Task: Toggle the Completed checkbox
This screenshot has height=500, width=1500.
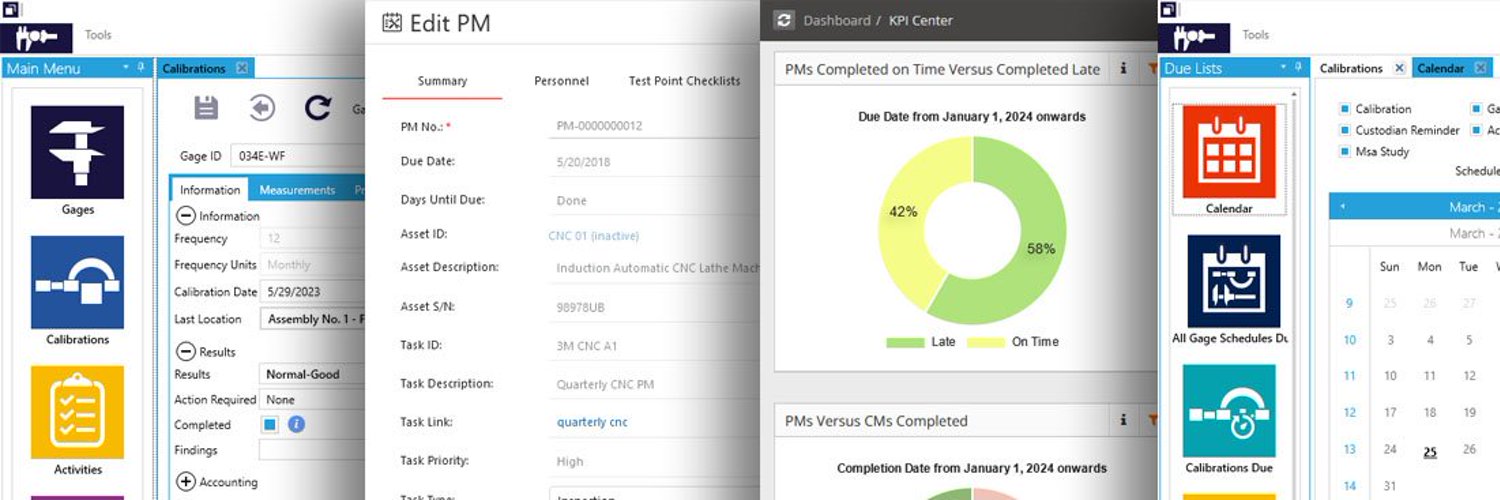Action: 270,425
